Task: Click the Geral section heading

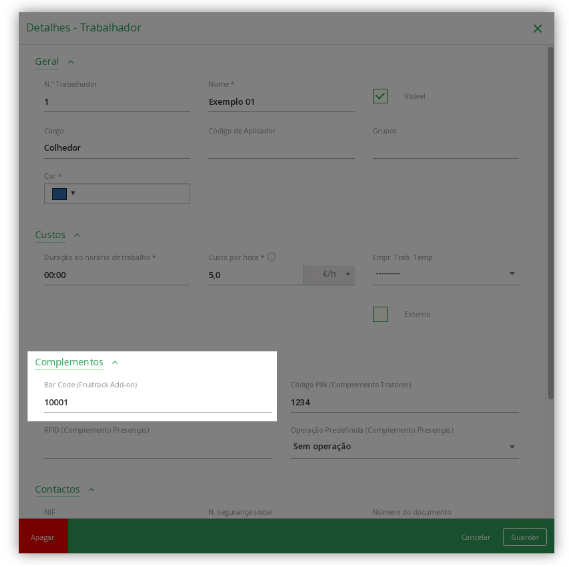Action: tap(47, 62)
